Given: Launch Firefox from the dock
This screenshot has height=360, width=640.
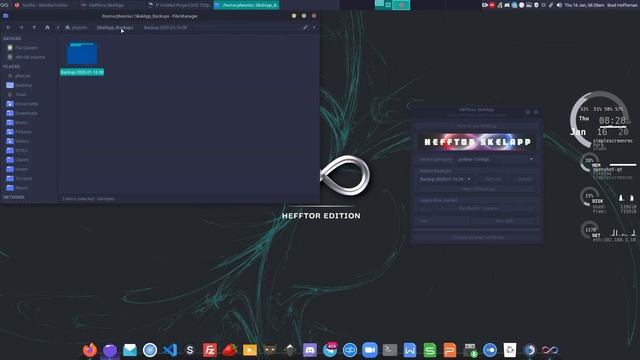Looking at the screenshot, I should click(x=90, y=350).
